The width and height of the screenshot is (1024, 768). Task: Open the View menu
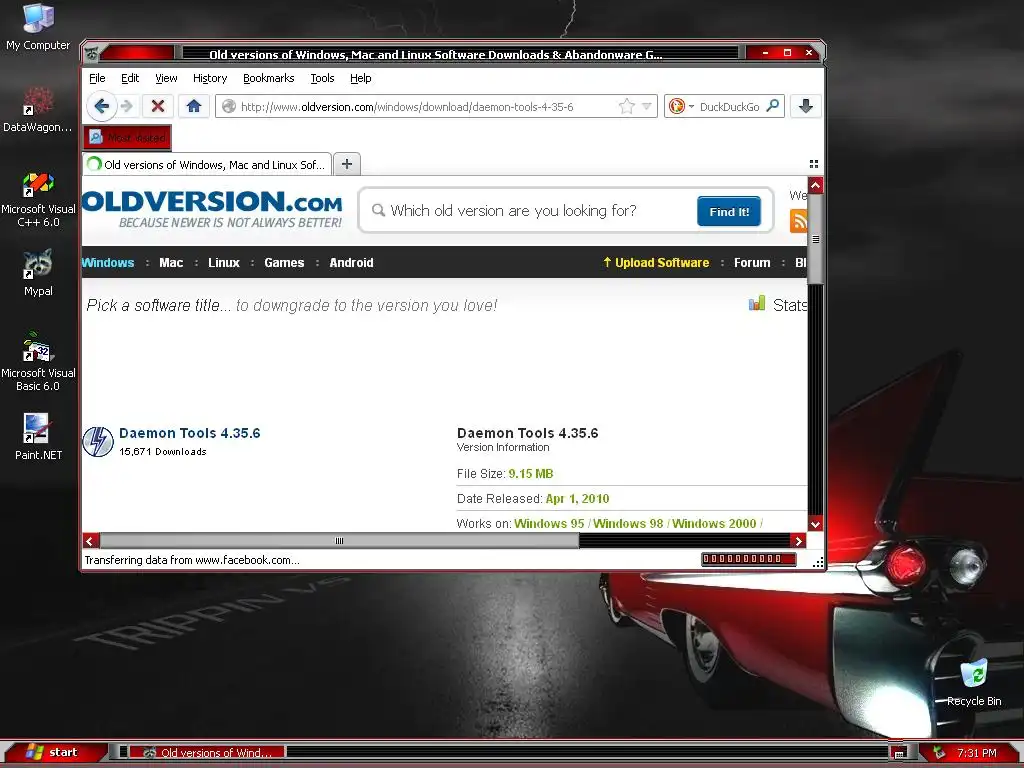point(166,78)
